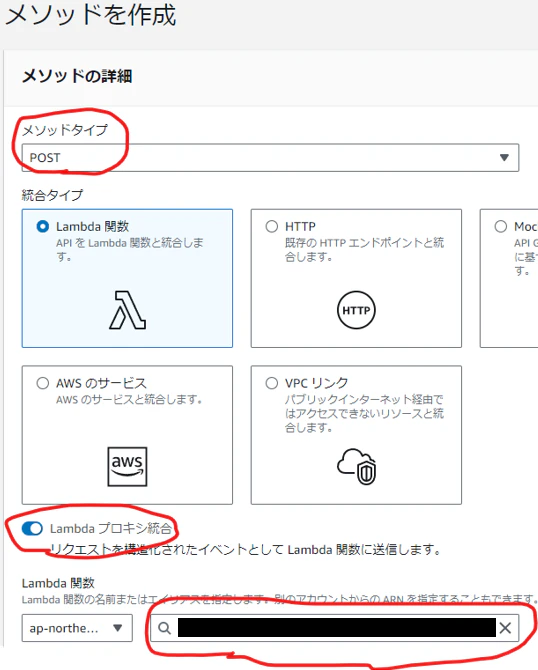Click the VPC cloud shield icon
This screenshot has width=538, height=670.
(356, 467)
